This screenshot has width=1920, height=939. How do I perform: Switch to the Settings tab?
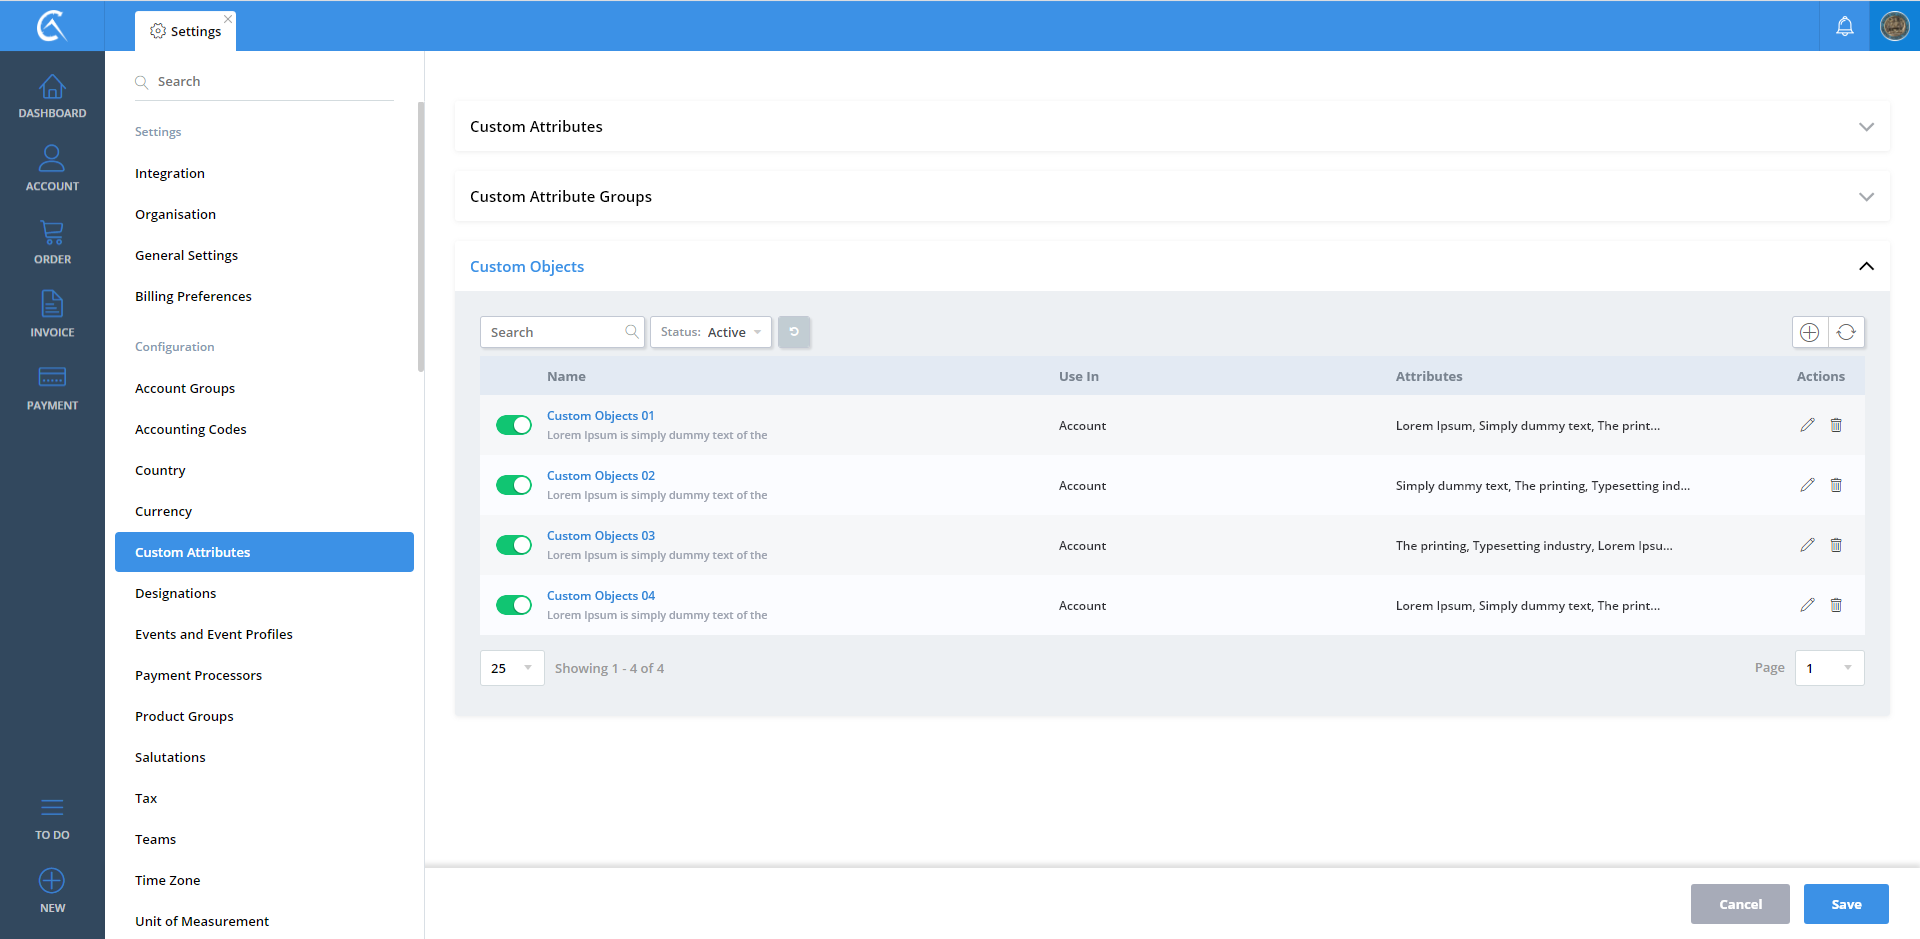[x=186, y=31]
